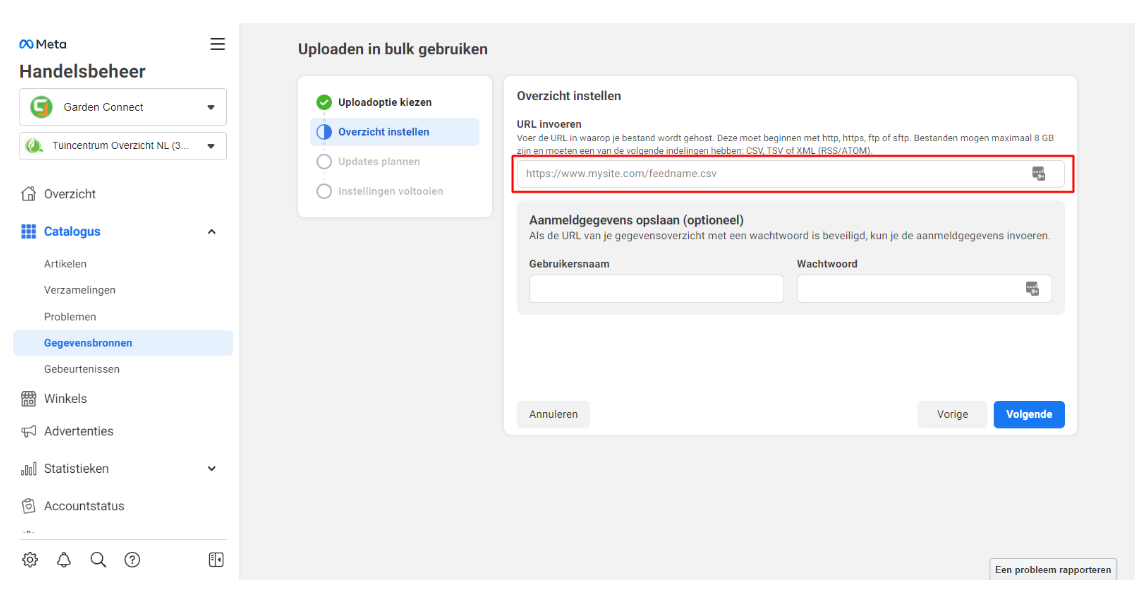The width and height of the screenshot is (1135, 590).
Task: Click the Annuleren button
Action: coord(553,414)
